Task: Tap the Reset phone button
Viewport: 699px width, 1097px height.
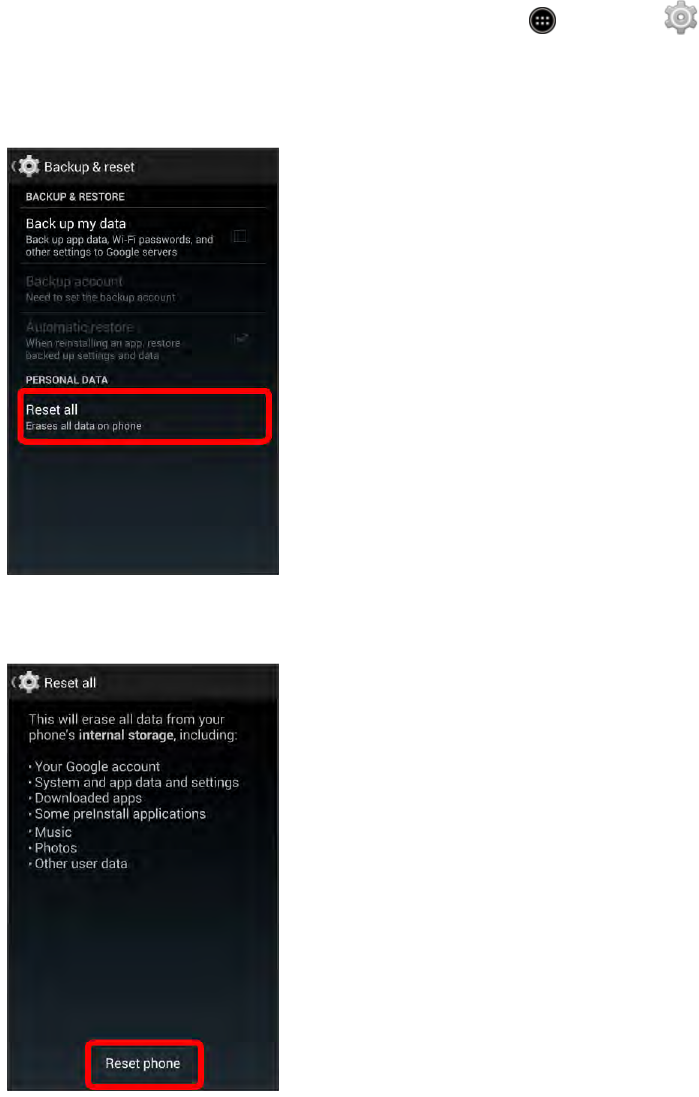Action: [143, 1063]
